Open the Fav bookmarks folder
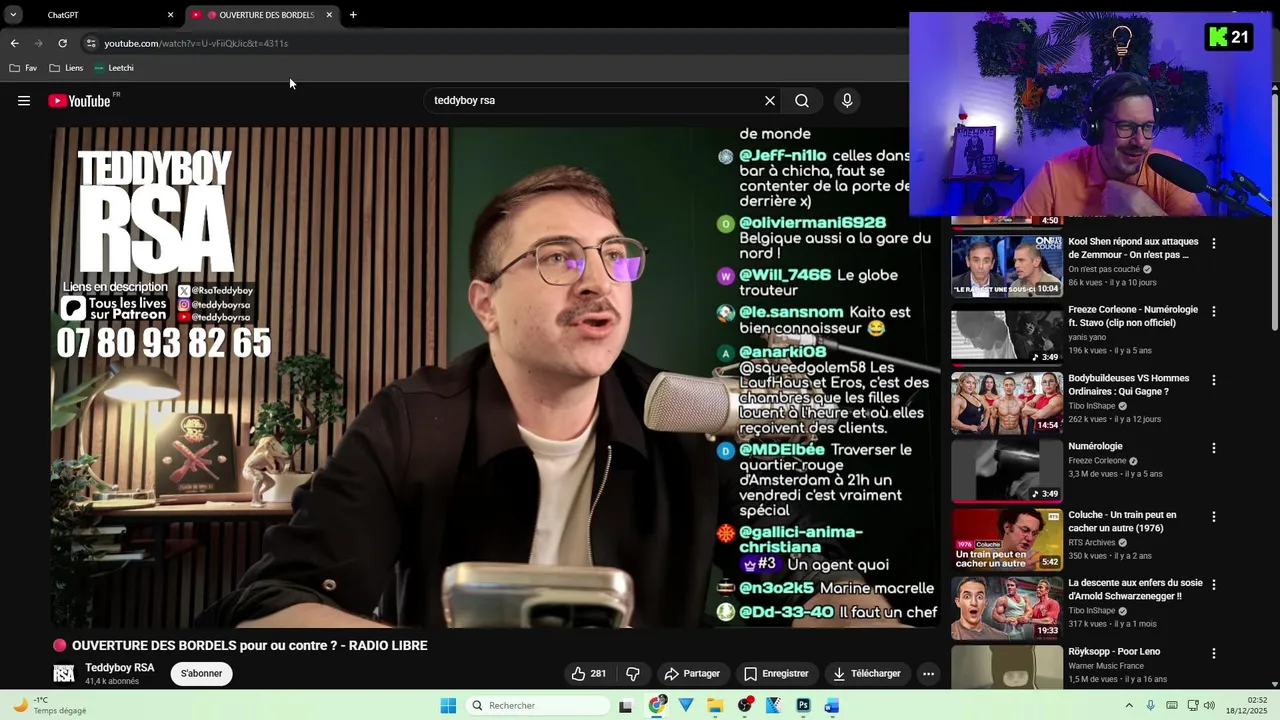 [23, 68]
